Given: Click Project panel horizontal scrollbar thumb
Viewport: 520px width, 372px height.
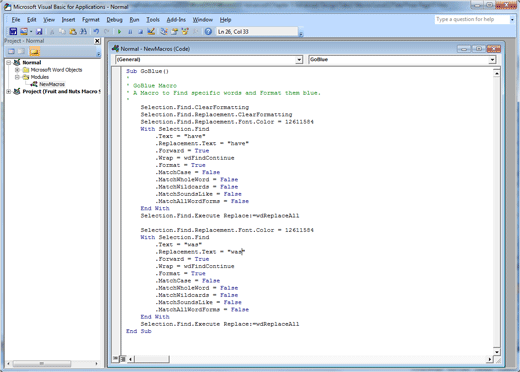Looking at the screenshot, I should (x=41, y=363).
